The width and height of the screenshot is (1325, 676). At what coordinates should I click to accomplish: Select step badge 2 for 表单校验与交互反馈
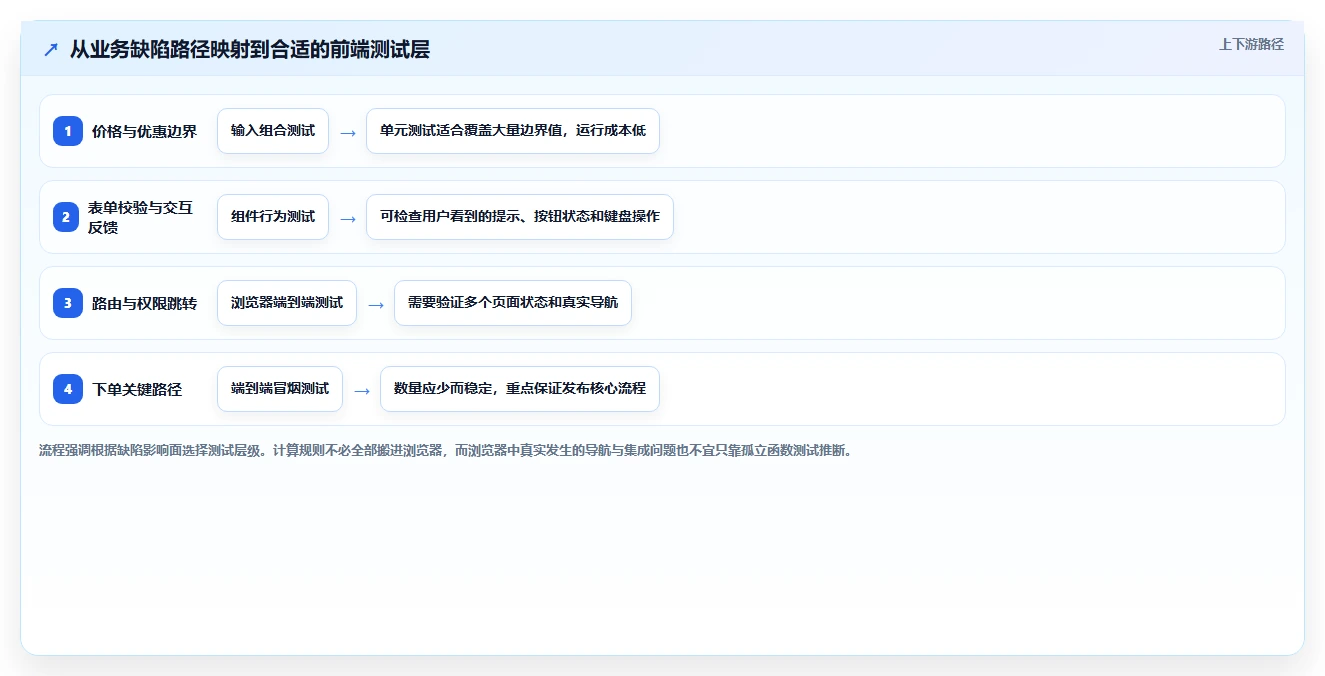(68, 217)
